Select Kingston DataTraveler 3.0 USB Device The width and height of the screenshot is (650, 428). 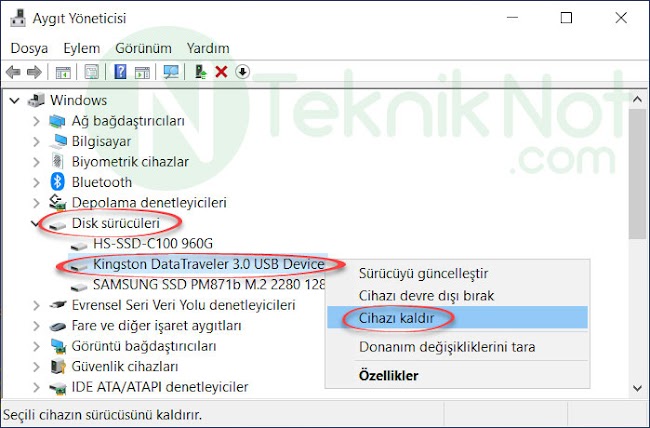click(x=209, y=264)
